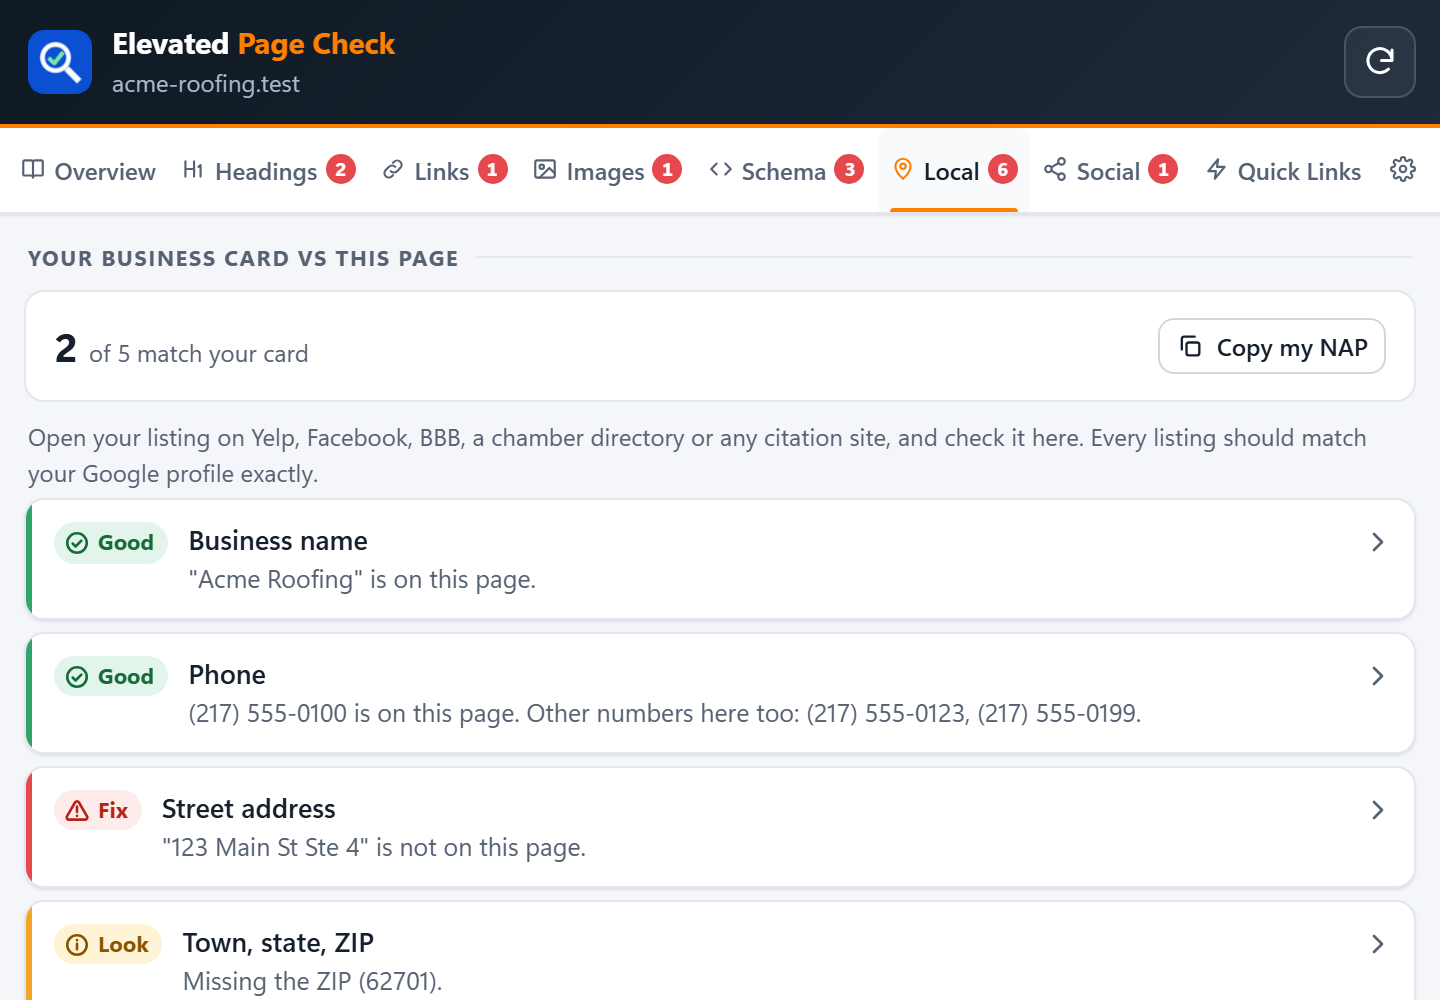Image resolution: width=1440 pixels, height=1000 pixels.
Task: Click the "123 Main St Ste 4" not found message
Action: pos(374,848)
